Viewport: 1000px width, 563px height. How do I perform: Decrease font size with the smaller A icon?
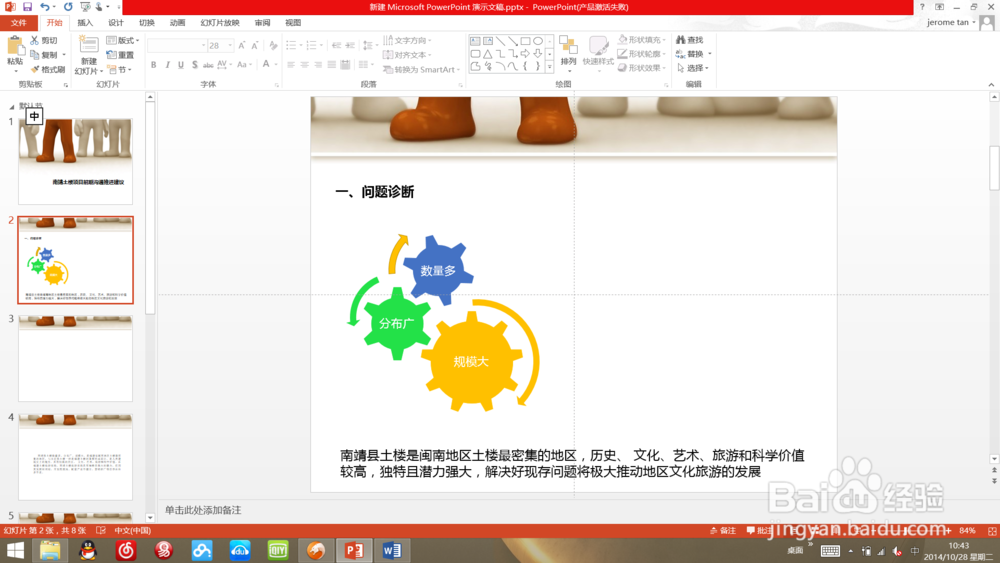[x=254, y=45]
